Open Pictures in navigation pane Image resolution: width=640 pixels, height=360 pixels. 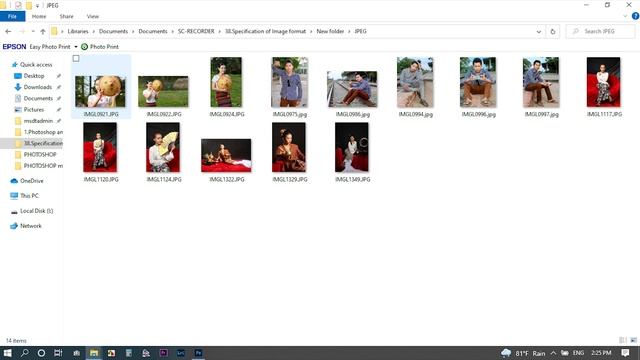[x=34, y=109]
